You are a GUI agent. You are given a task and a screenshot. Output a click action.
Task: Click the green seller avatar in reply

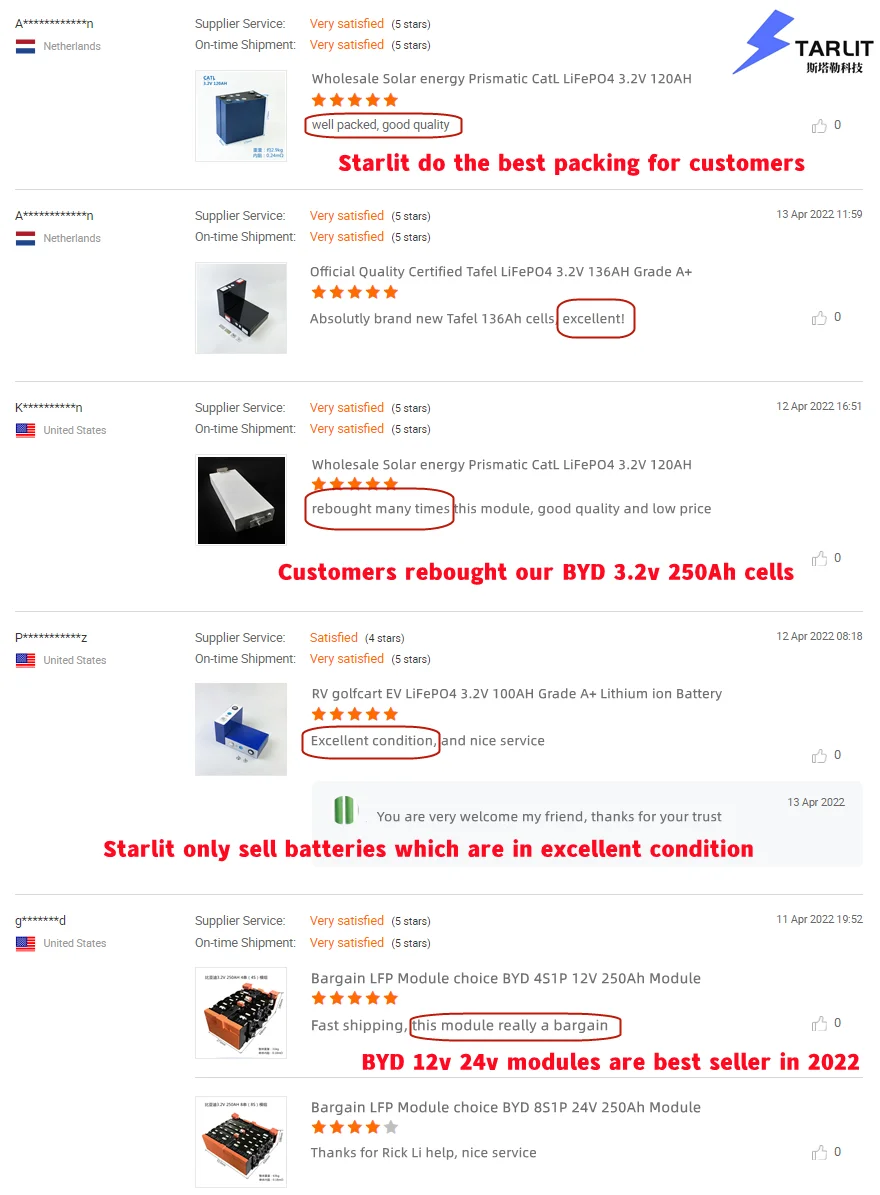tap(345, 809)
